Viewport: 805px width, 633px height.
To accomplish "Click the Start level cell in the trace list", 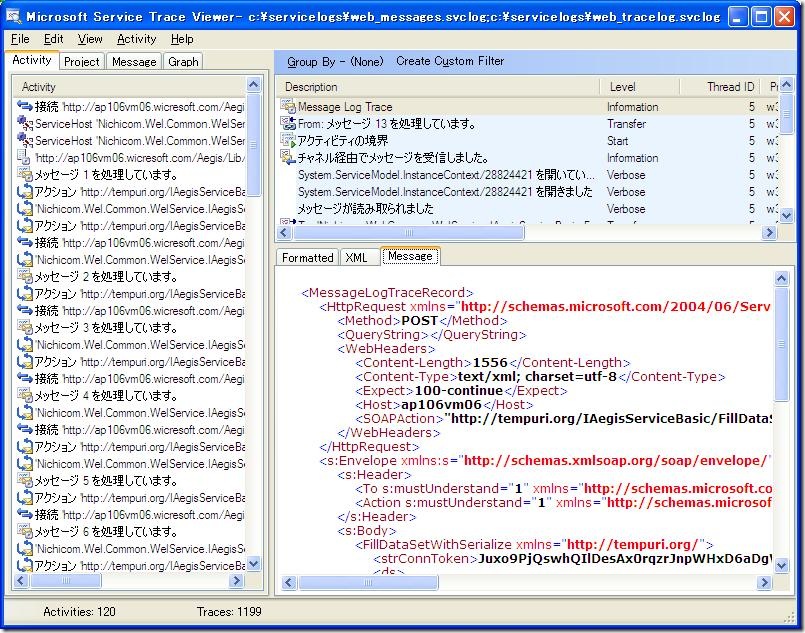I will [617, 141].
